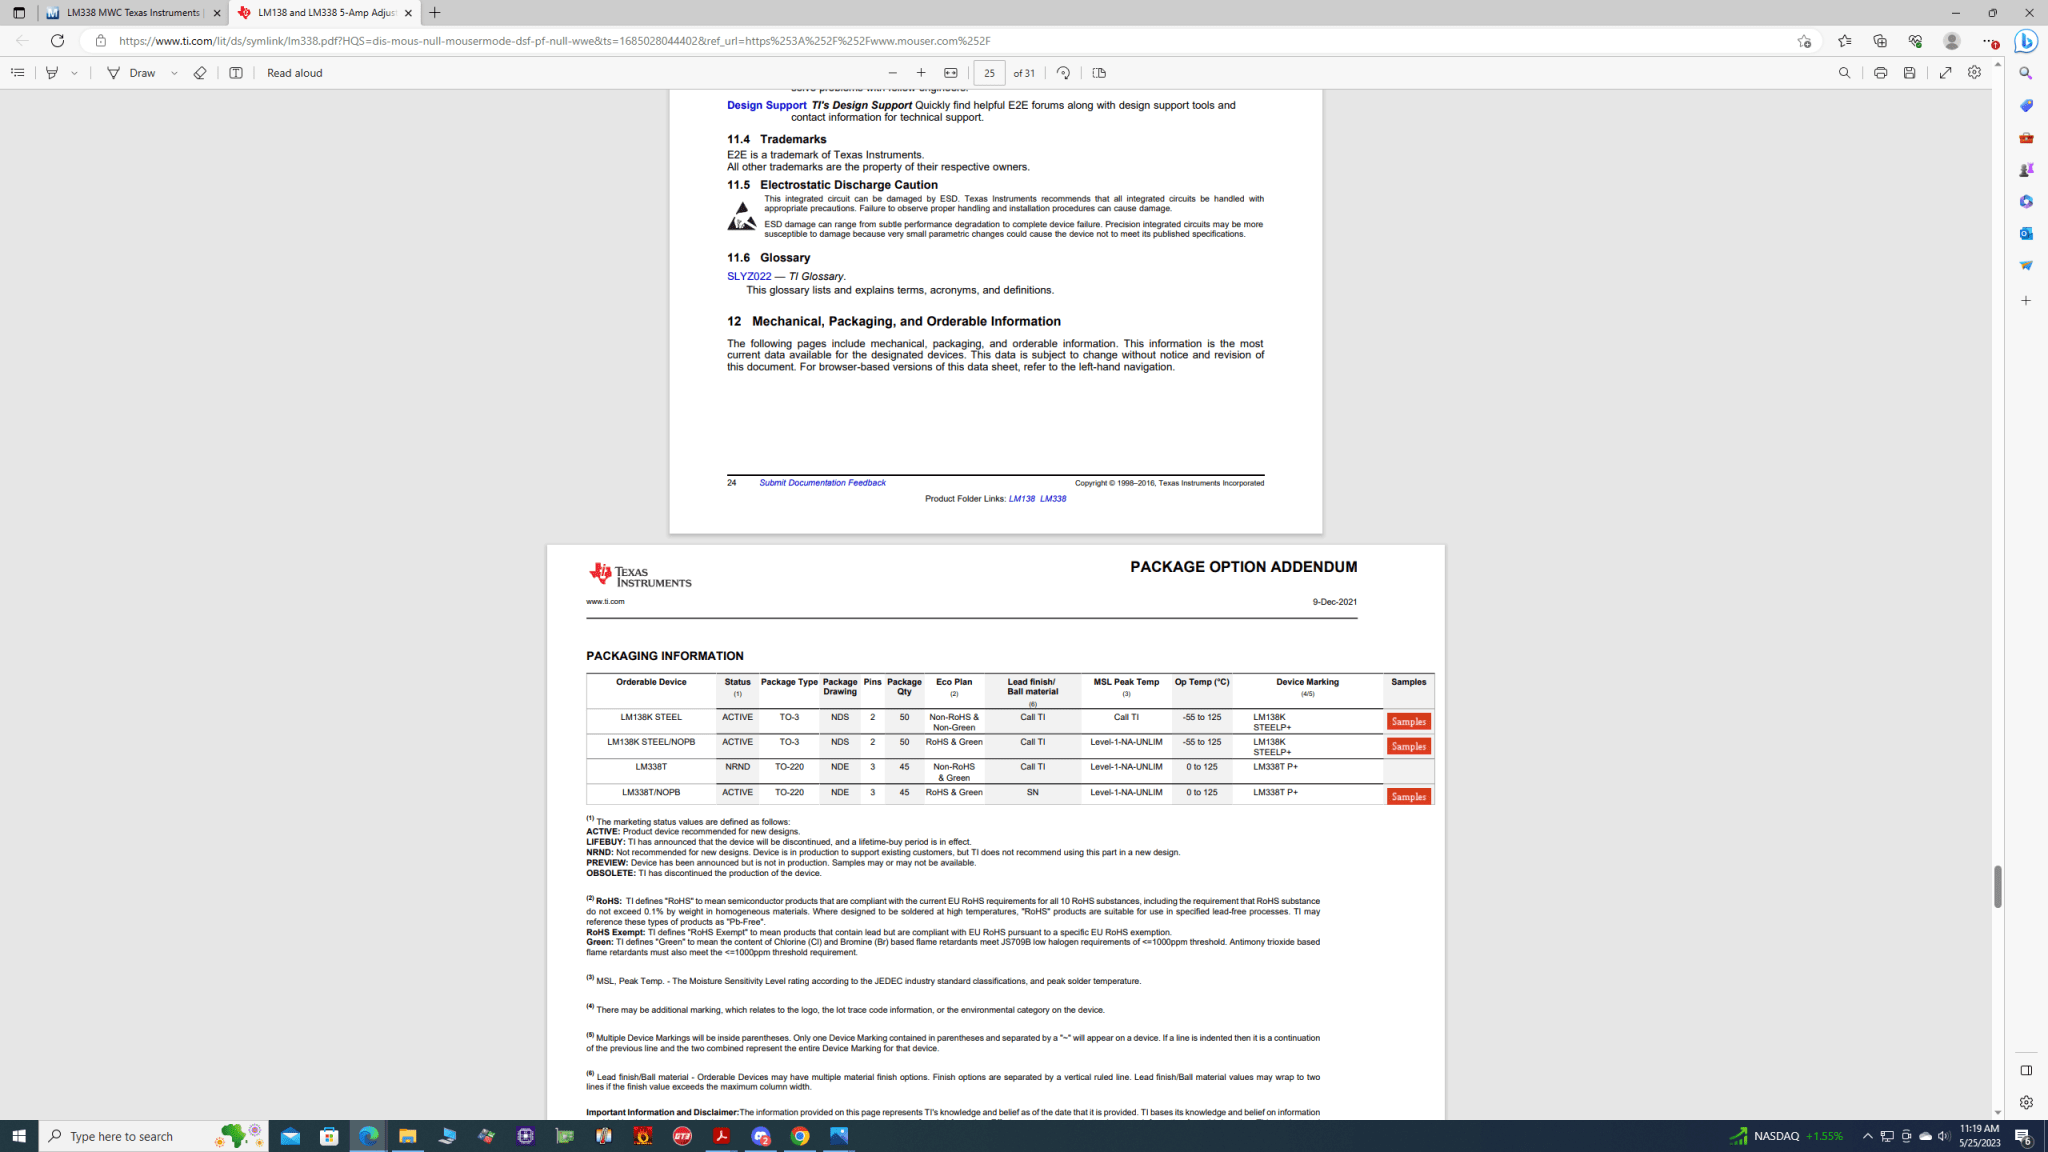Open the profile account icon
This screenshot has height=1152, width=2048.
(x=1951, y=41)
